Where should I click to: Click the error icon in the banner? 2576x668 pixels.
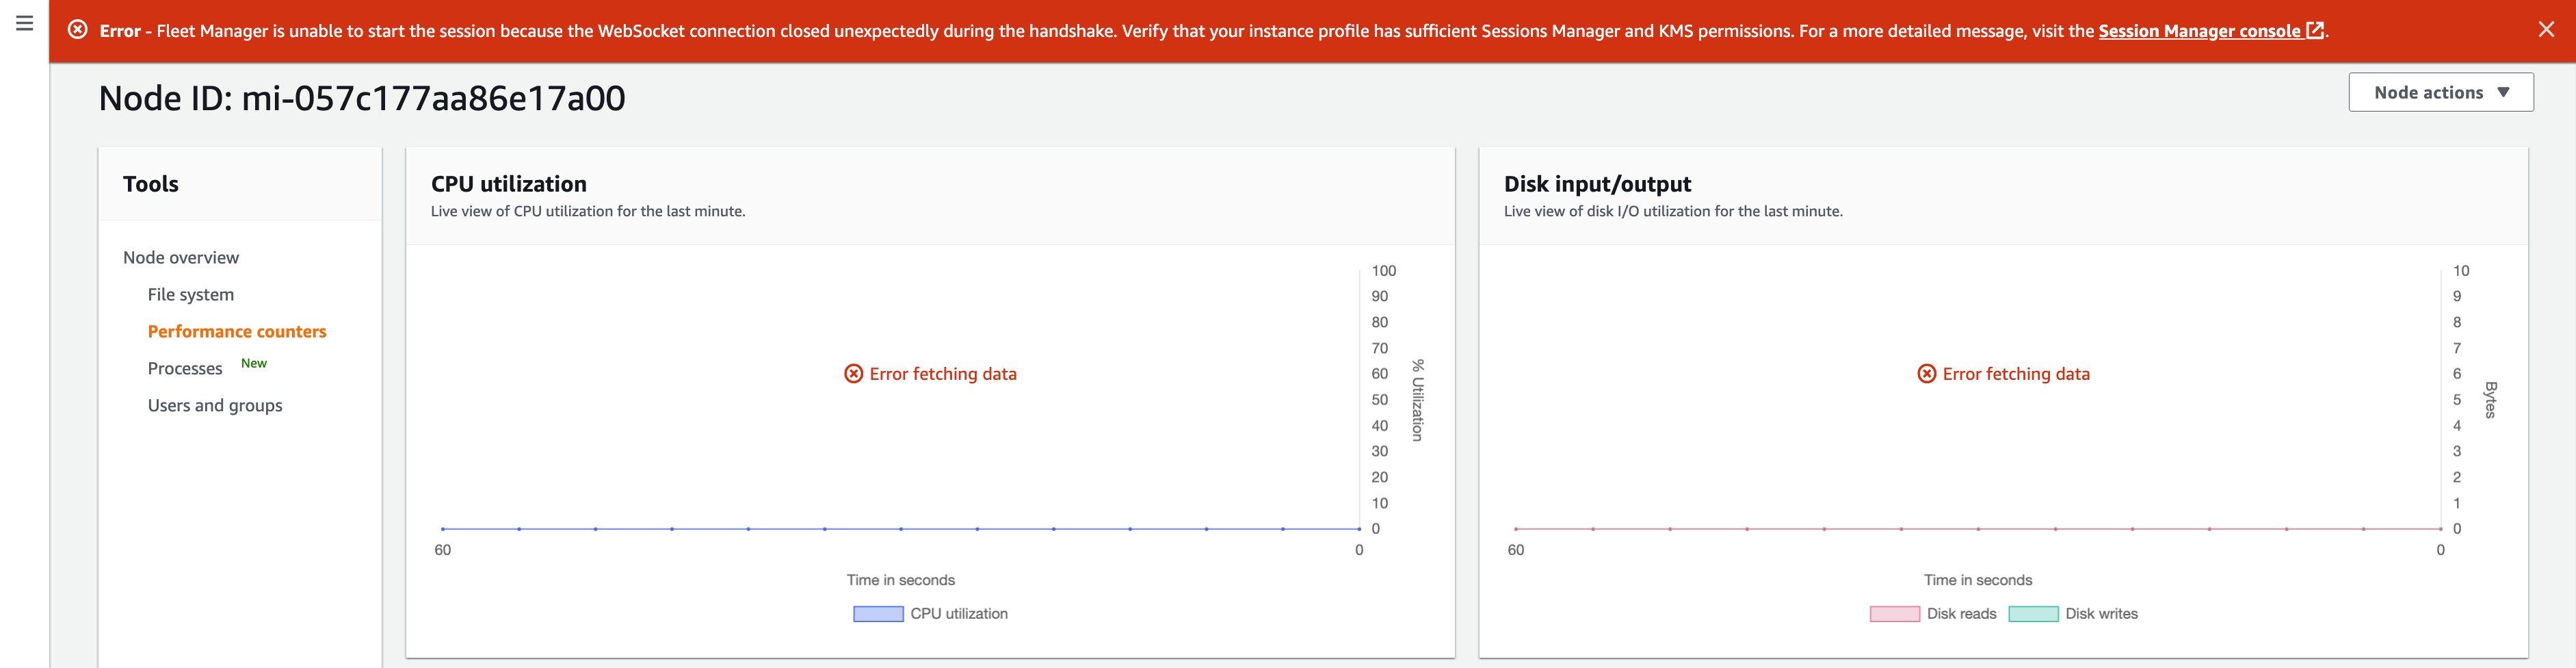77,30
